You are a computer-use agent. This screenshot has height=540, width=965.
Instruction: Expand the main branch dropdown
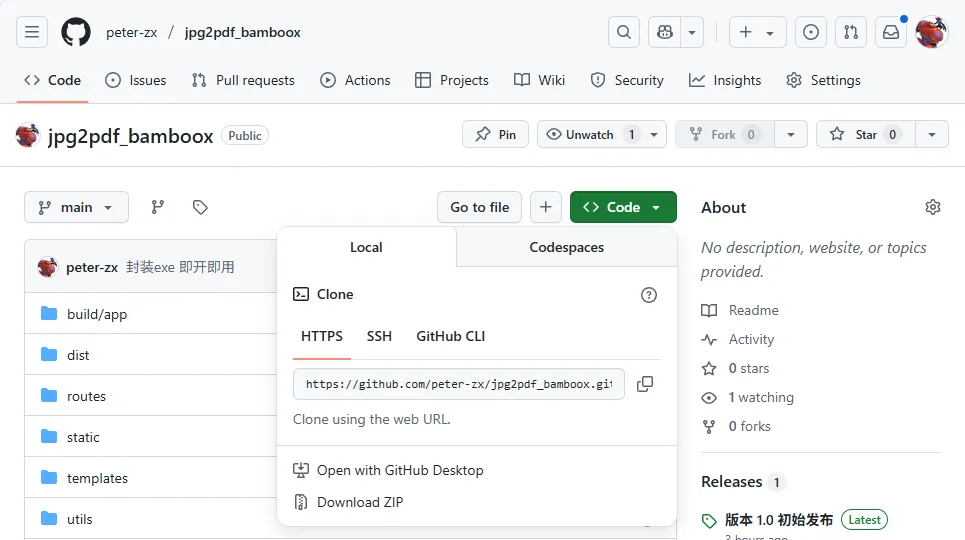coord(77,207)
